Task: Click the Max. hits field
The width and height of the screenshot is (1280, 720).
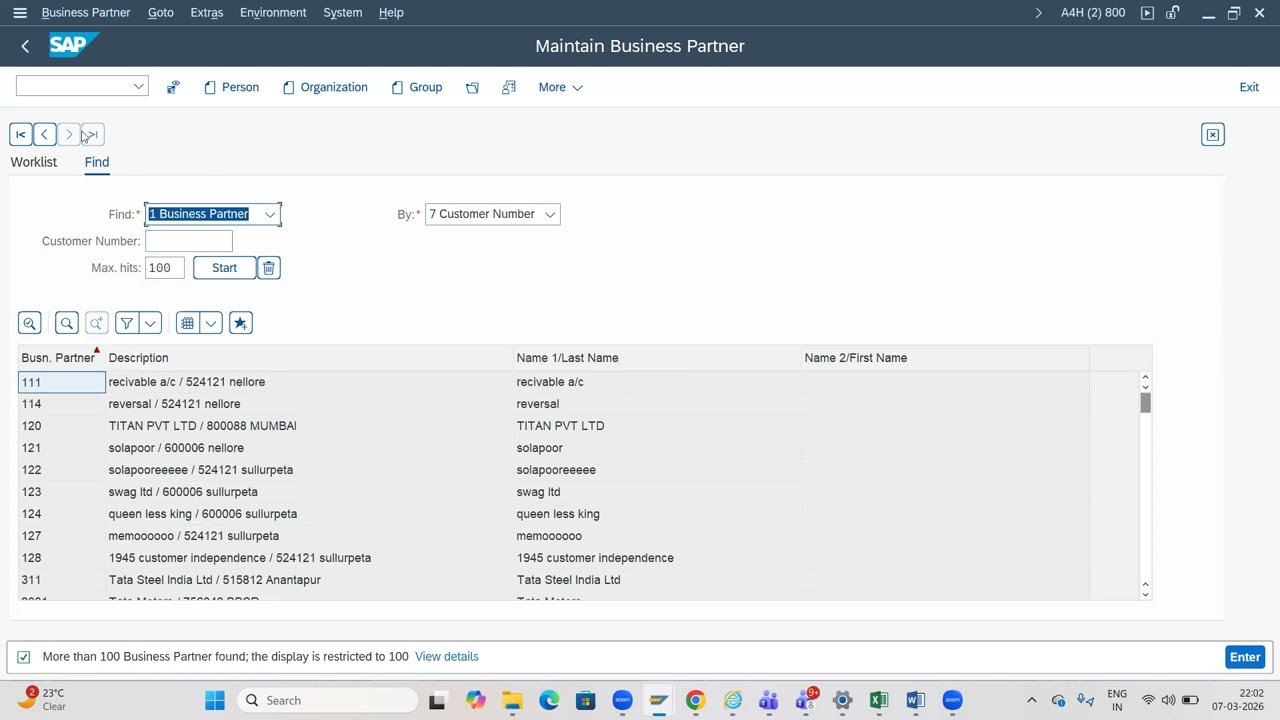Action: tap(165, 268)
